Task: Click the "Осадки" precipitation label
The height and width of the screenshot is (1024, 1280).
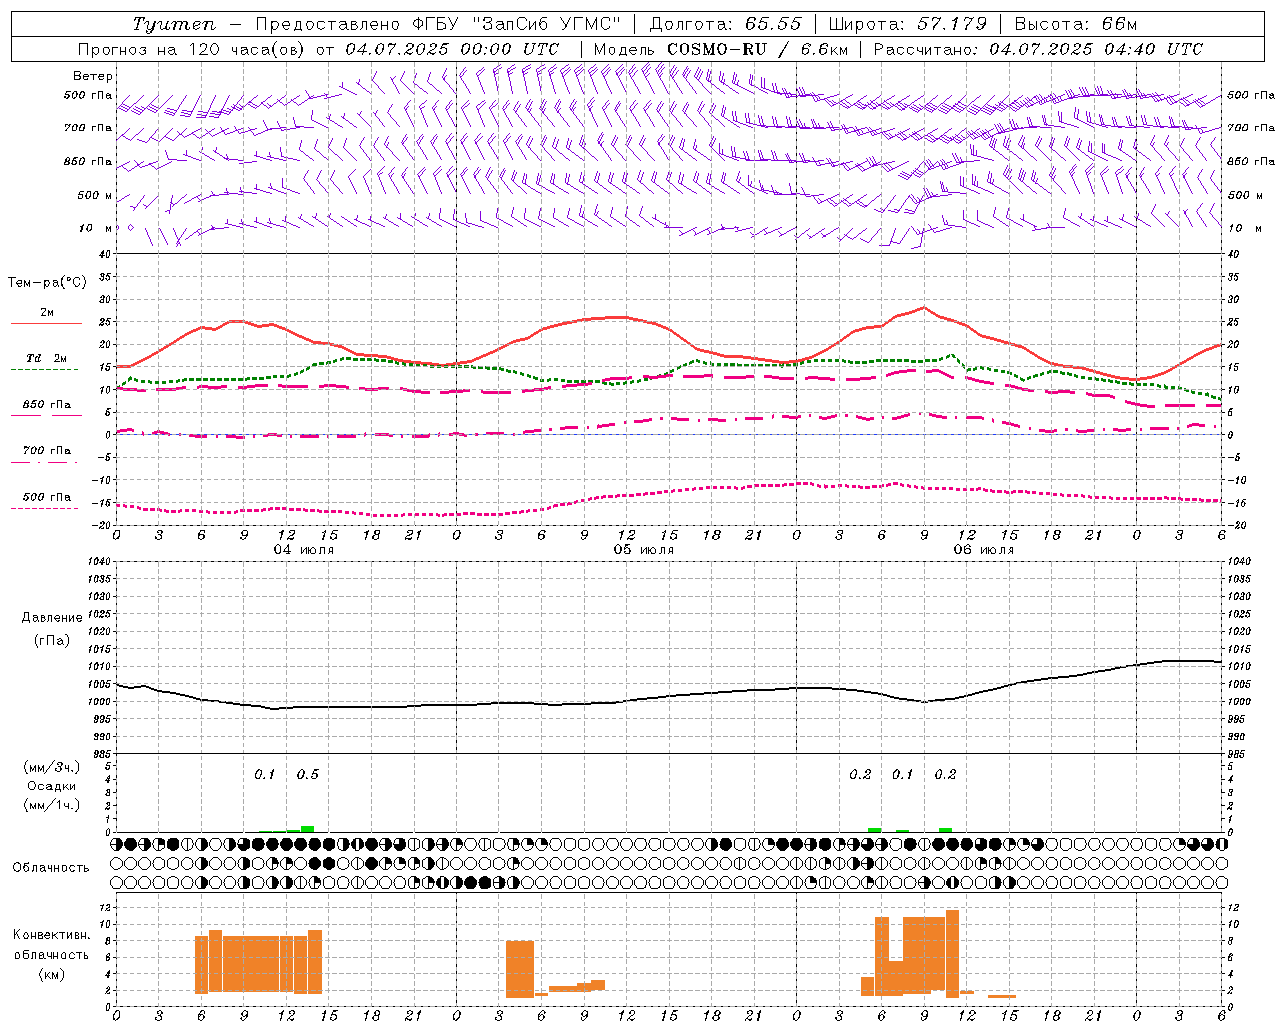Action: pyautogui.click(x=51, y=786)
